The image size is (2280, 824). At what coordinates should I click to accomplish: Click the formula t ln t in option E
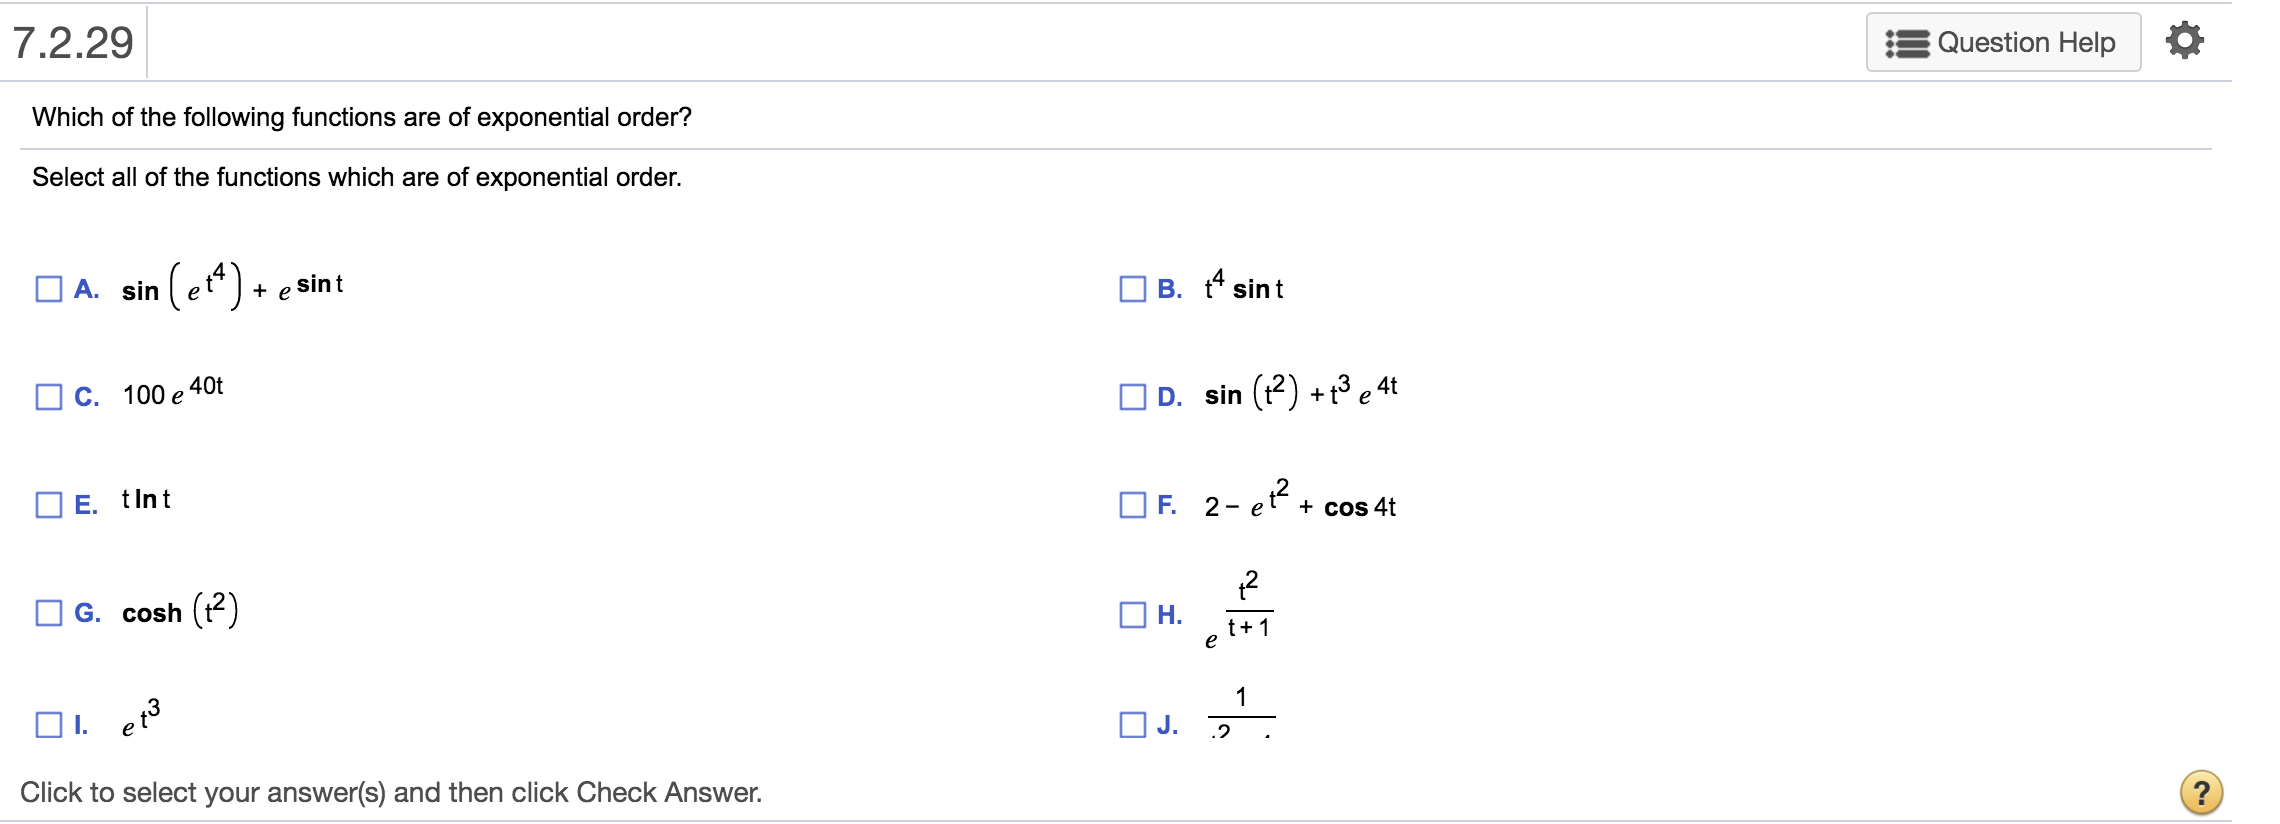[x=145, y=501]
